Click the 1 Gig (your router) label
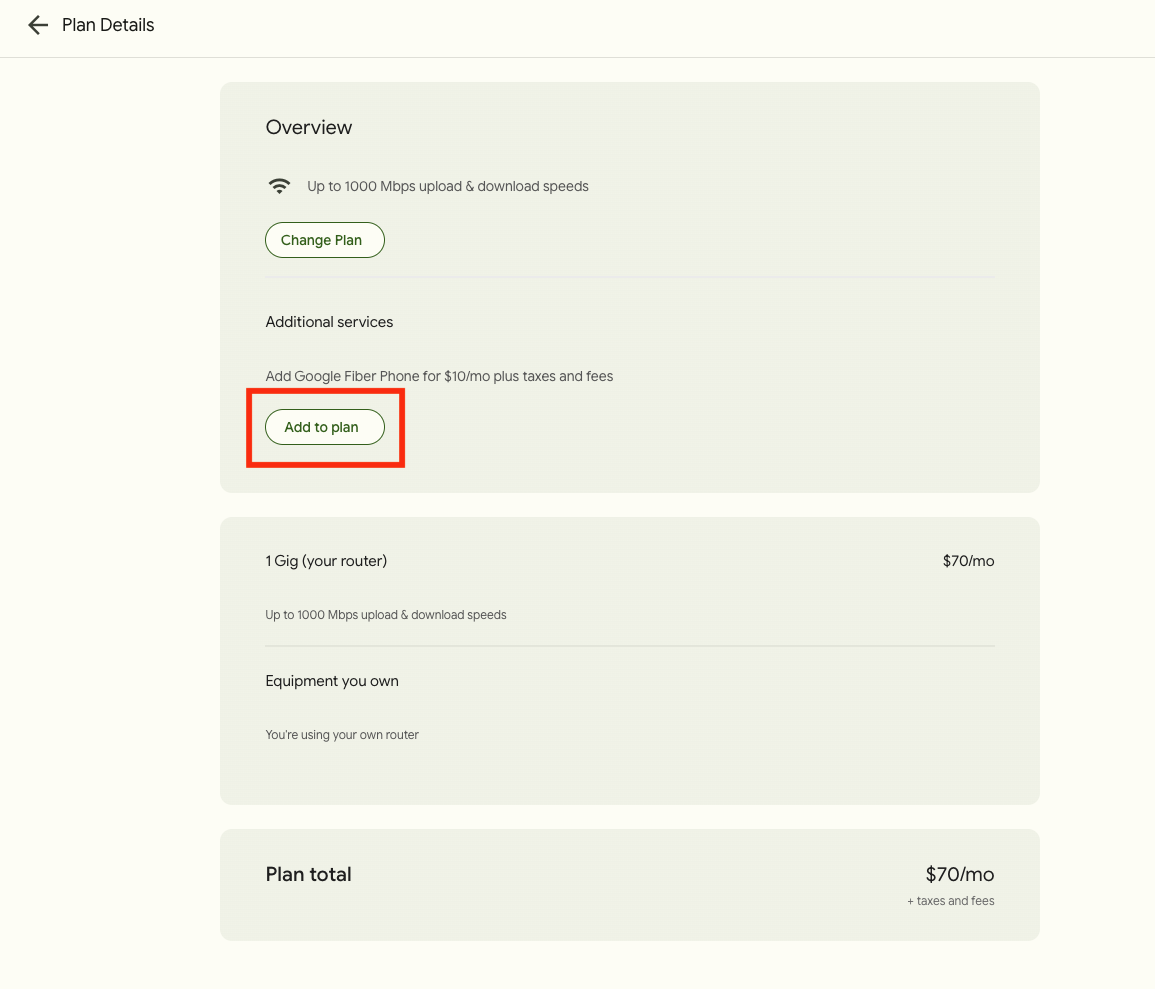This screenshot has height=989, width=1155. [326, 561]
